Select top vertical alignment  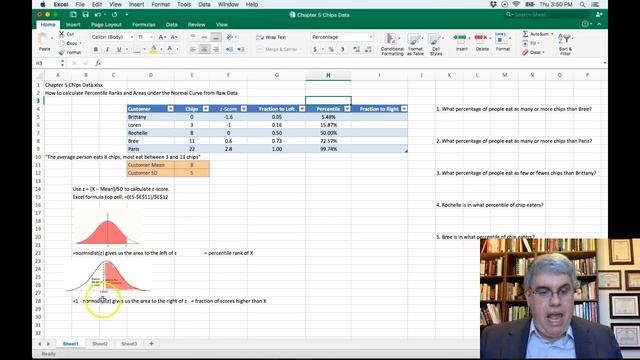(x=193, y=37)
